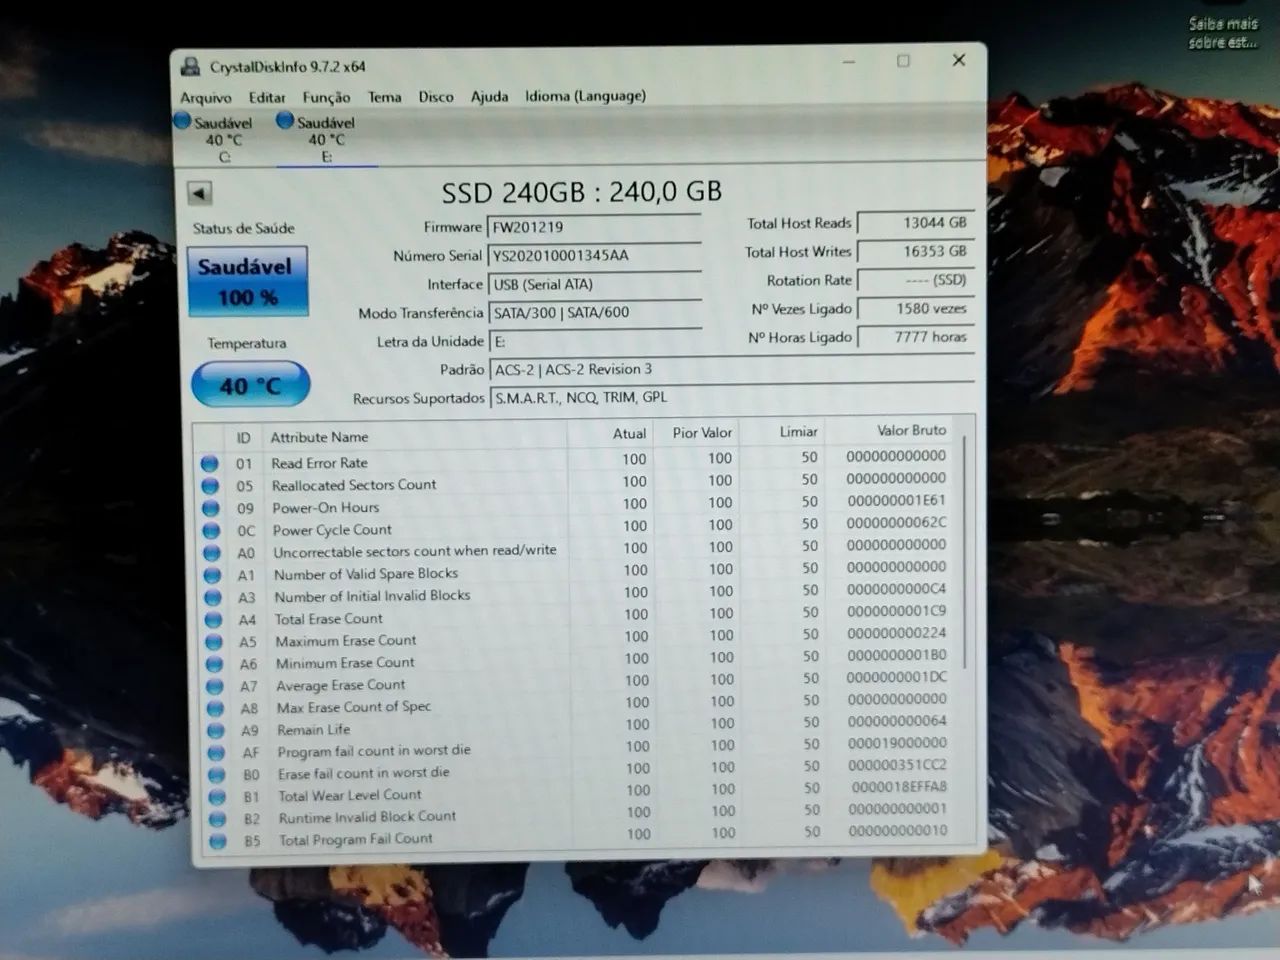Click the status icon for Read Error Rate
Screen dimensions: 1280x960
pos(209,463)
